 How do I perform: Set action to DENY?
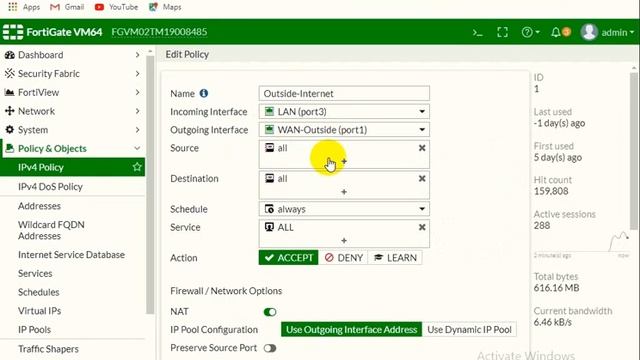coord(343,258)
